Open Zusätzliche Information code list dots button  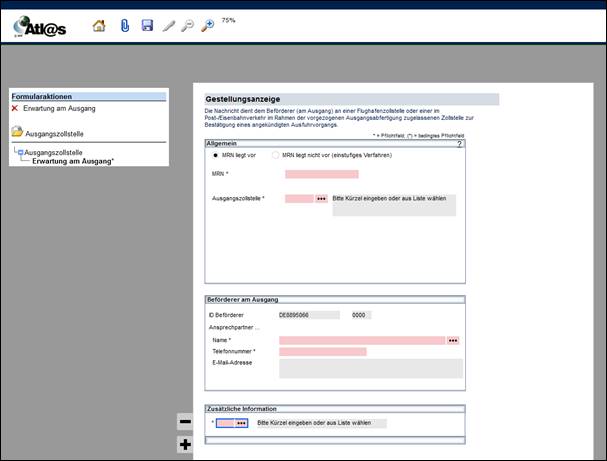coord(241,423)
